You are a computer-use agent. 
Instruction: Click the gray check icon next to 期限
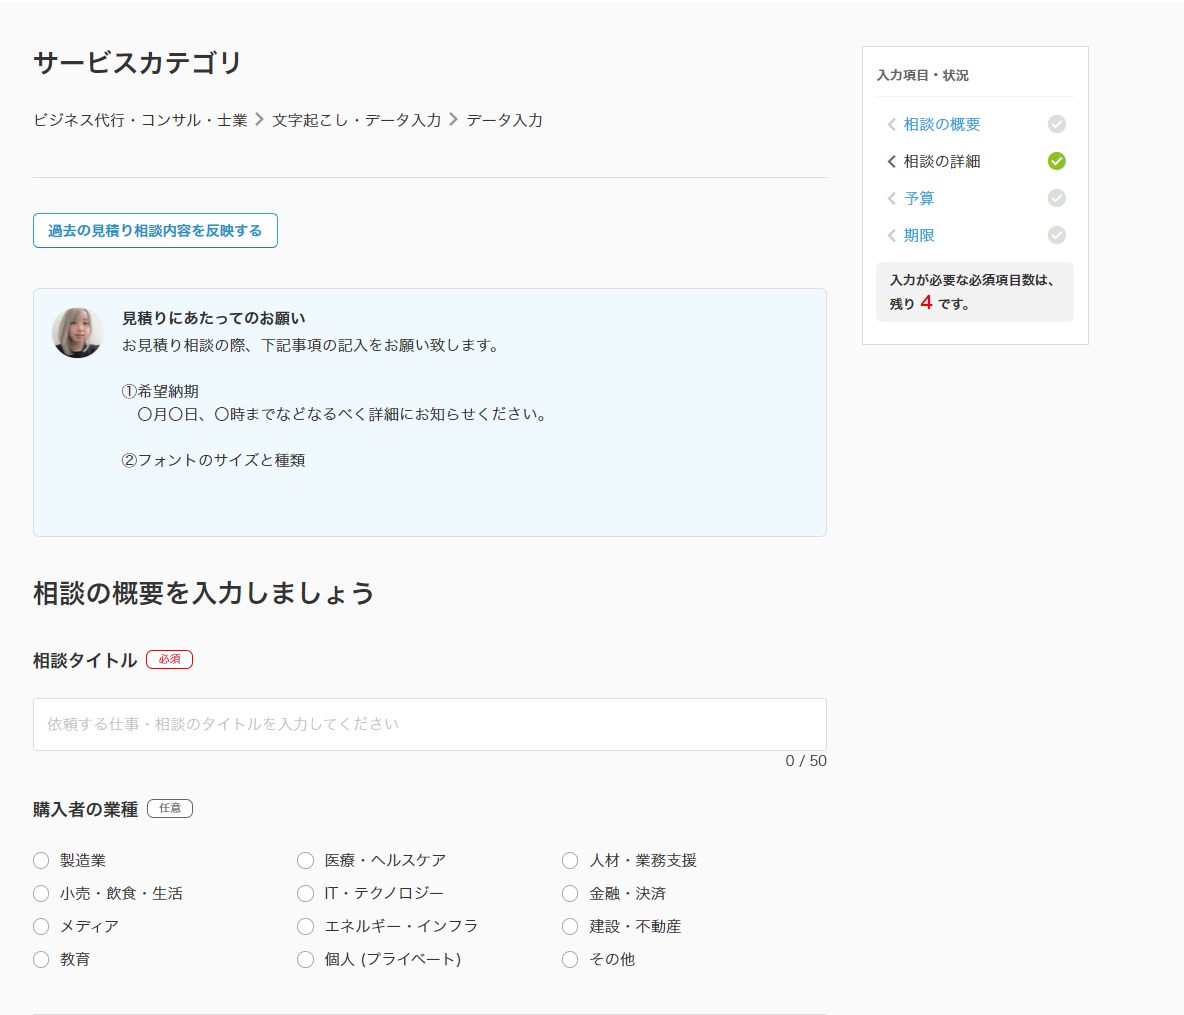[1057, 235]
